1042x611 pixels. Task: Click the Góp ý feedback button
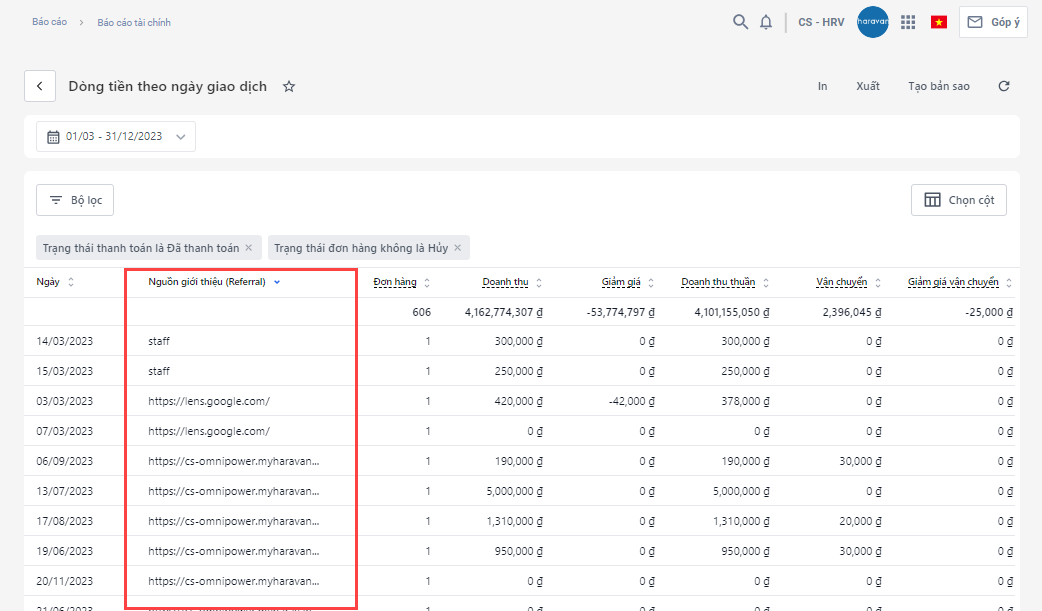pos(993,22)
